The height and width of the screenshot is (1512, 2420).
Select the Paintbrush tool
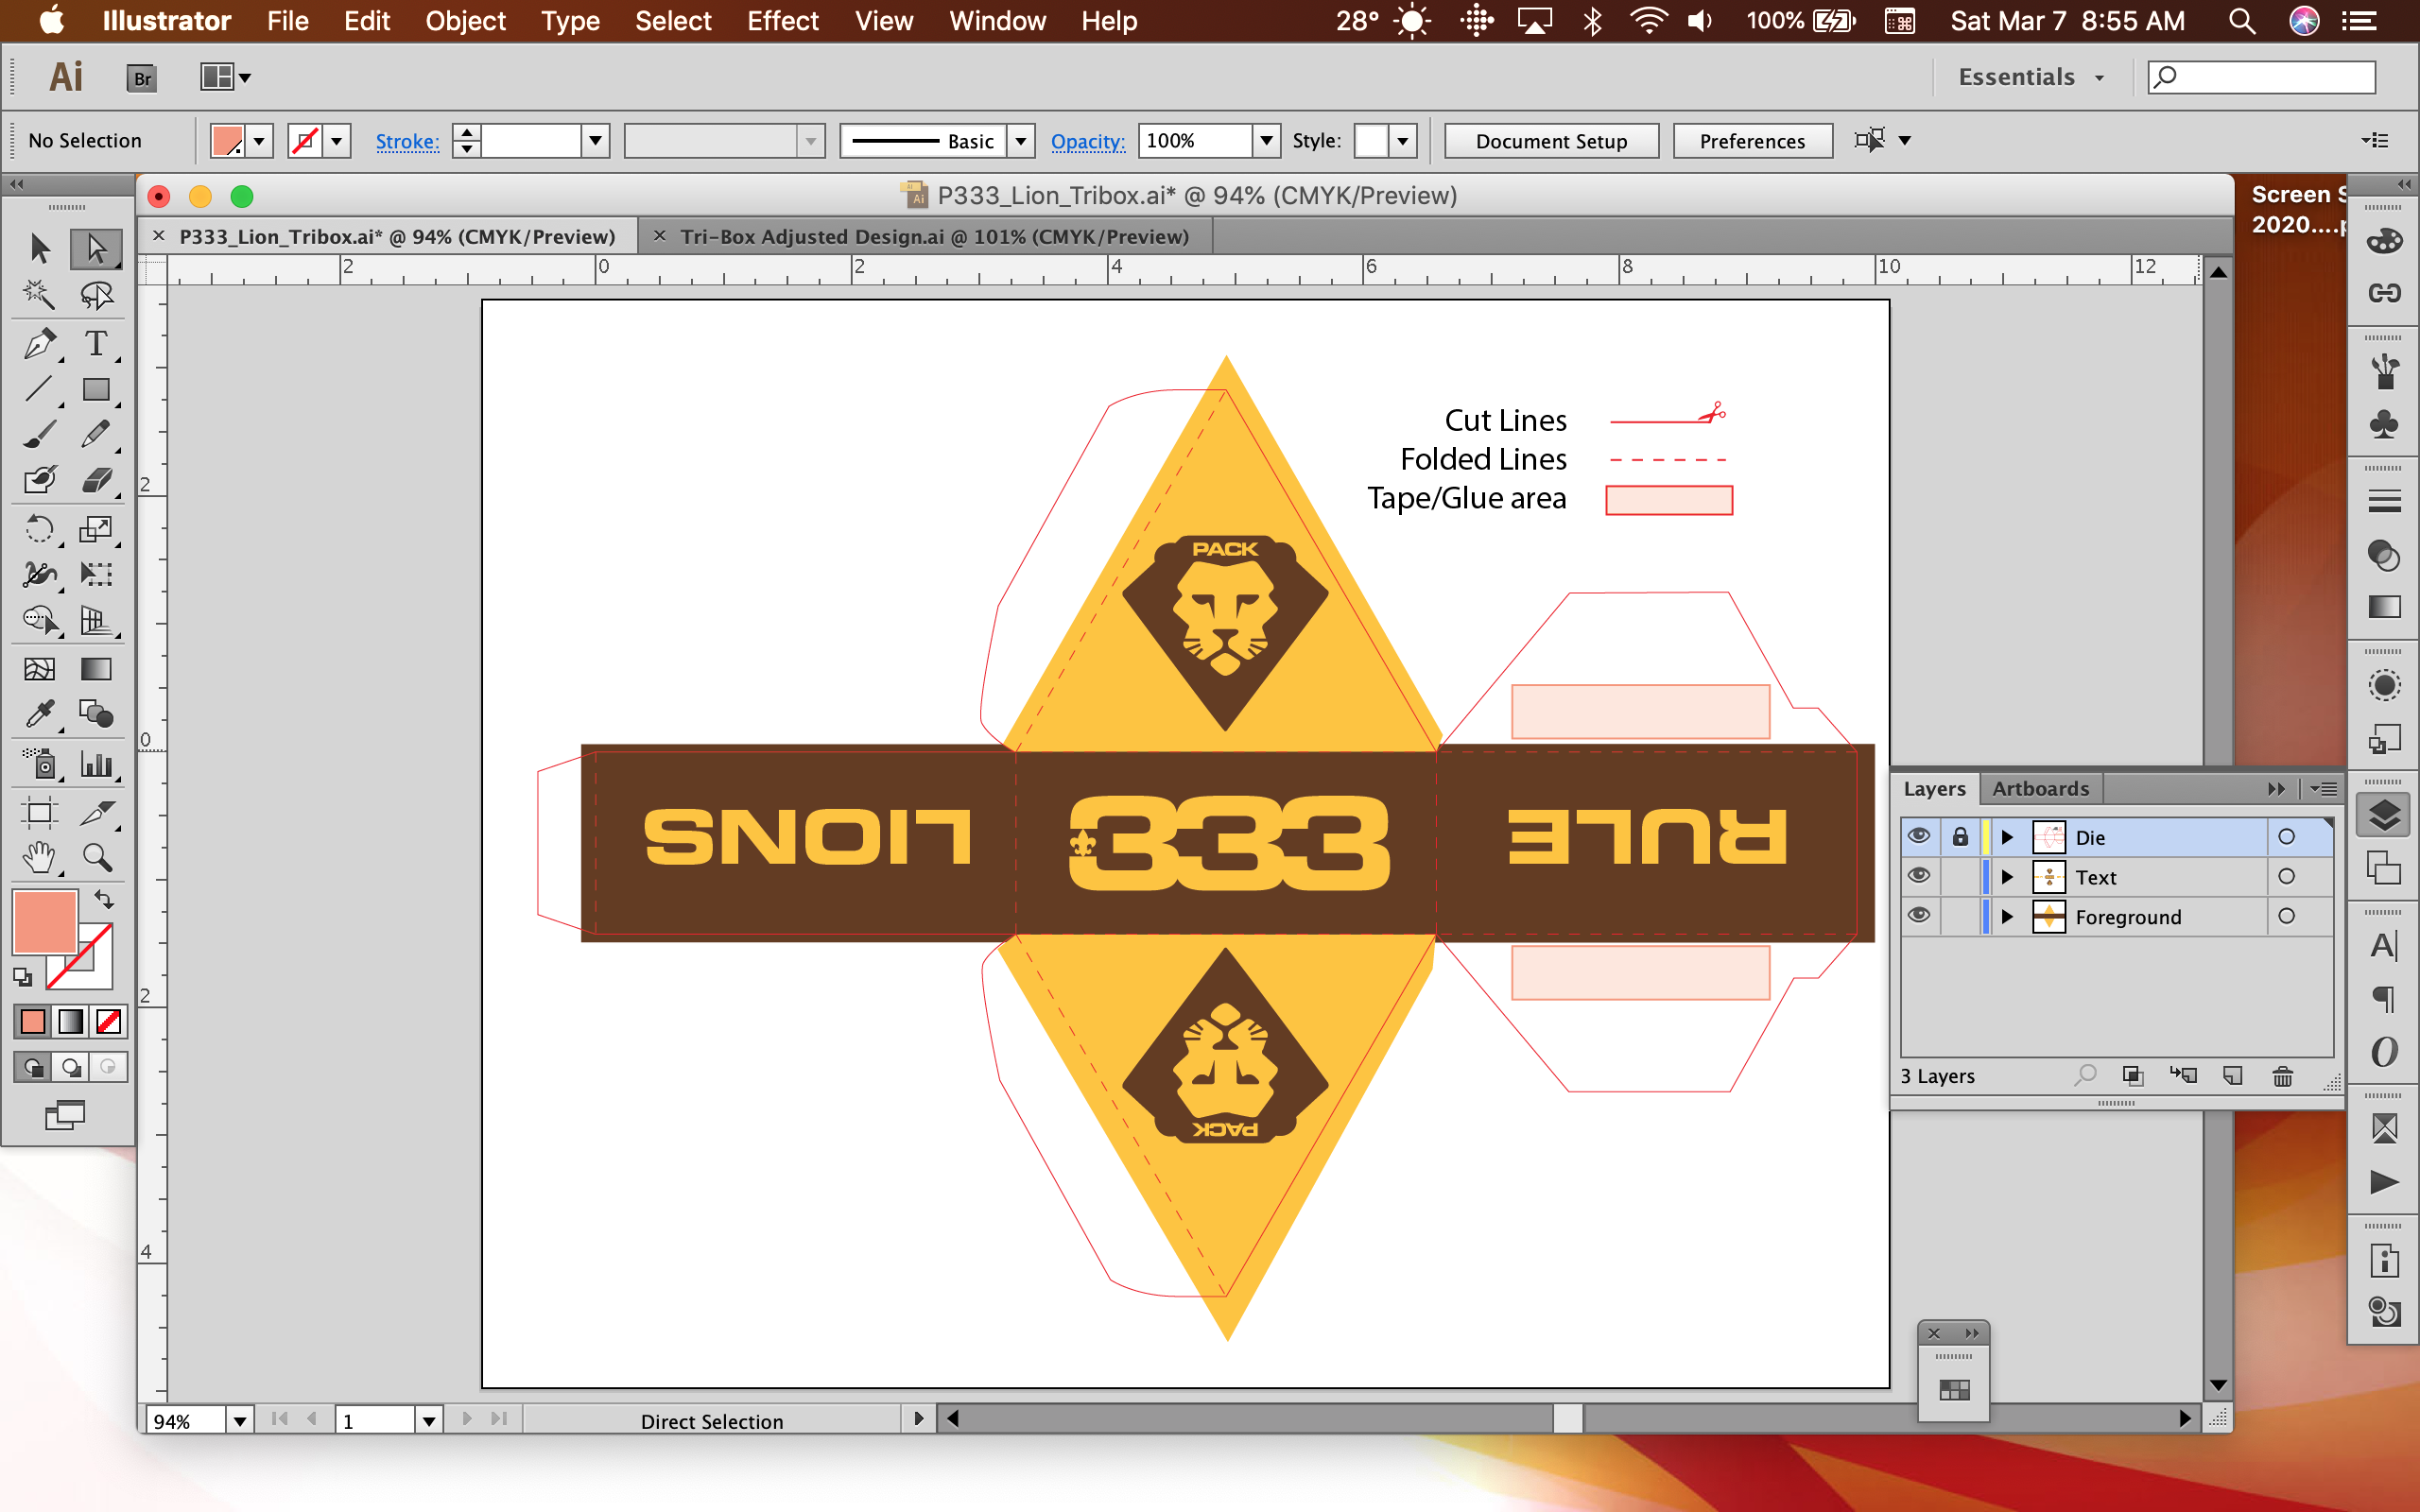(40, 435)
